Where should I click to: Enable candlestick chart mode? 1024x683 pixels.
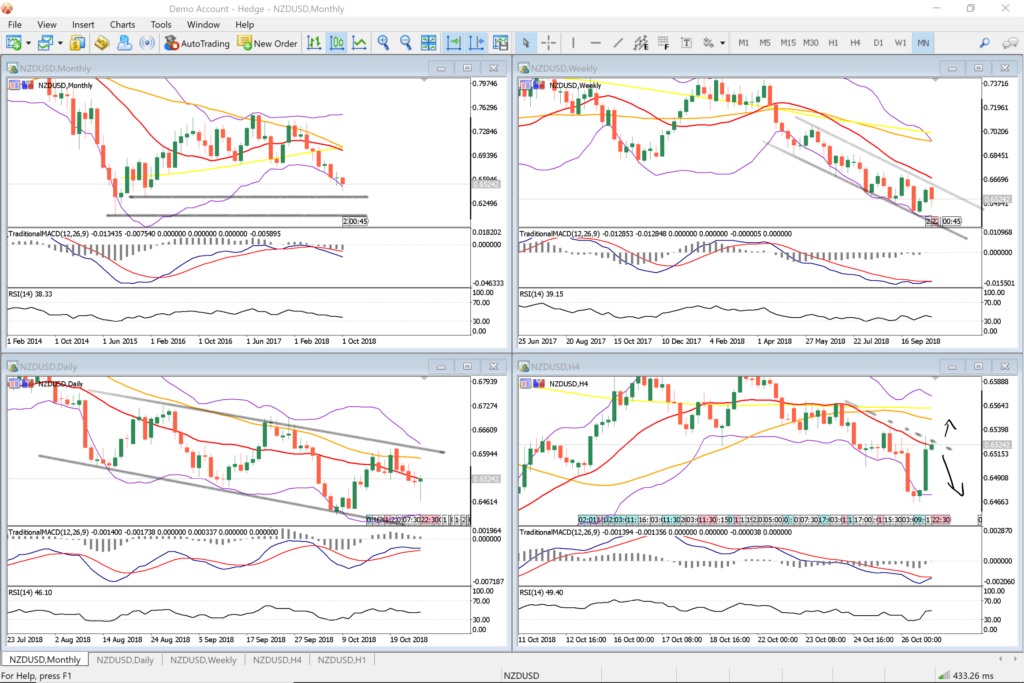(336, 43)
